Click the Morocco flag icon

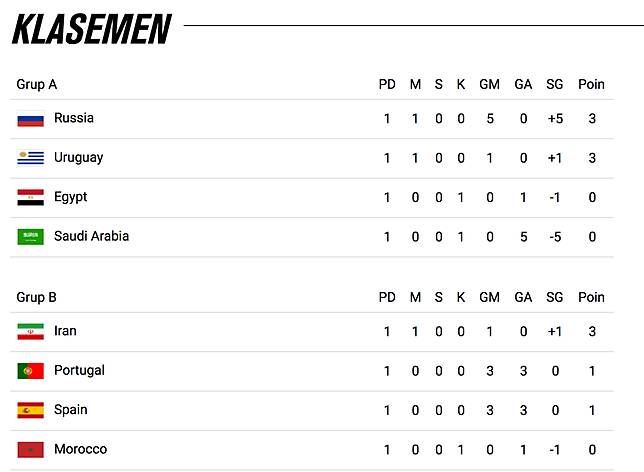click(30, 450)
